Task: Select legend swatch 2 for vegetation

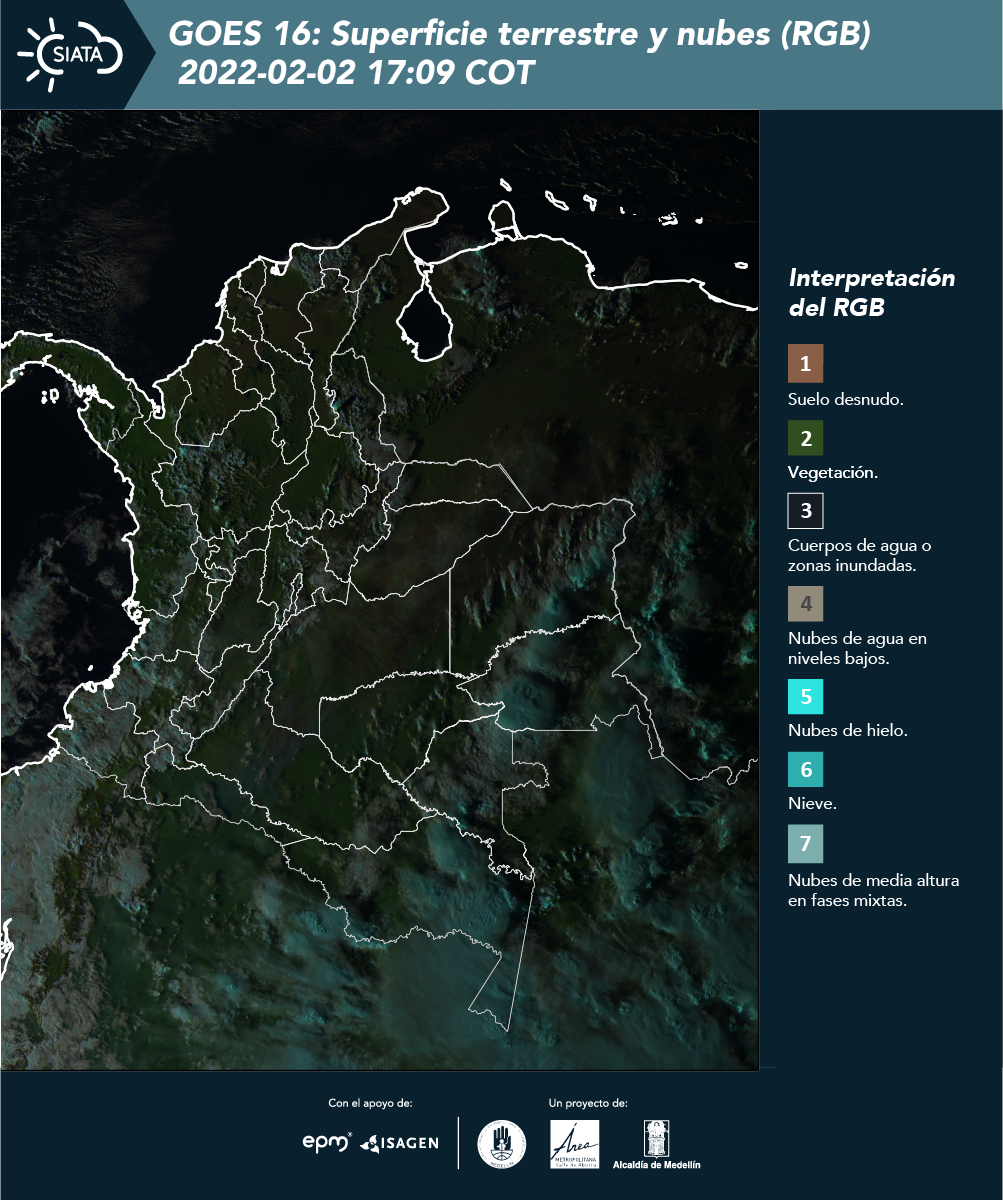Action: 805,438
